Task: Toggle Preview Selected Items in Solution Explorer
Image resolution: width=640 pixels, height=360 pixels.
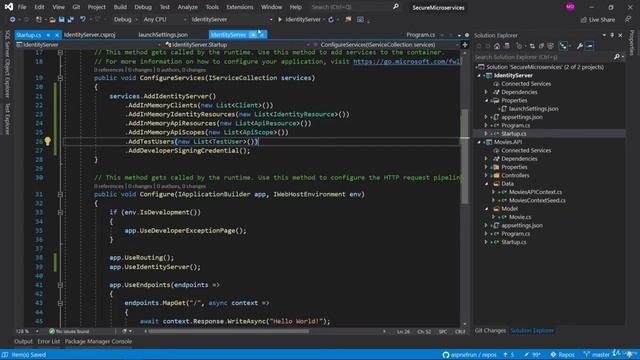Action: [589, 46]
